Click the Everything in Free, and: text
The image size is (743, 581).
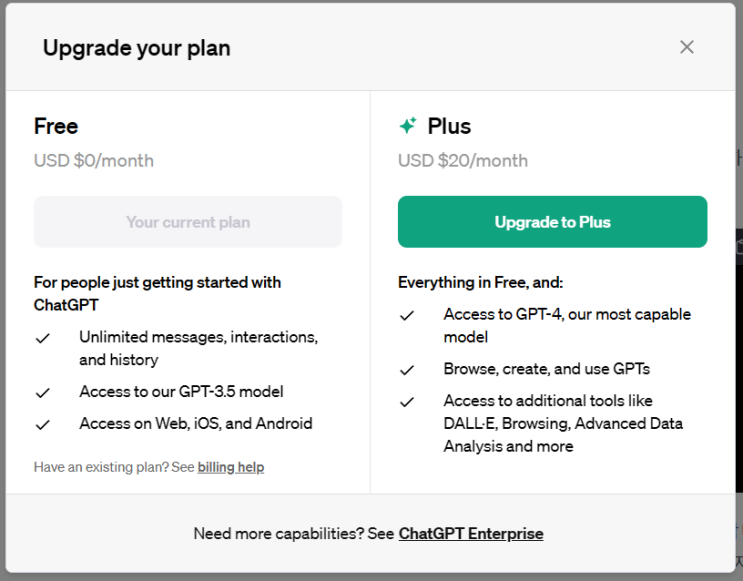[x=481, y=283]
